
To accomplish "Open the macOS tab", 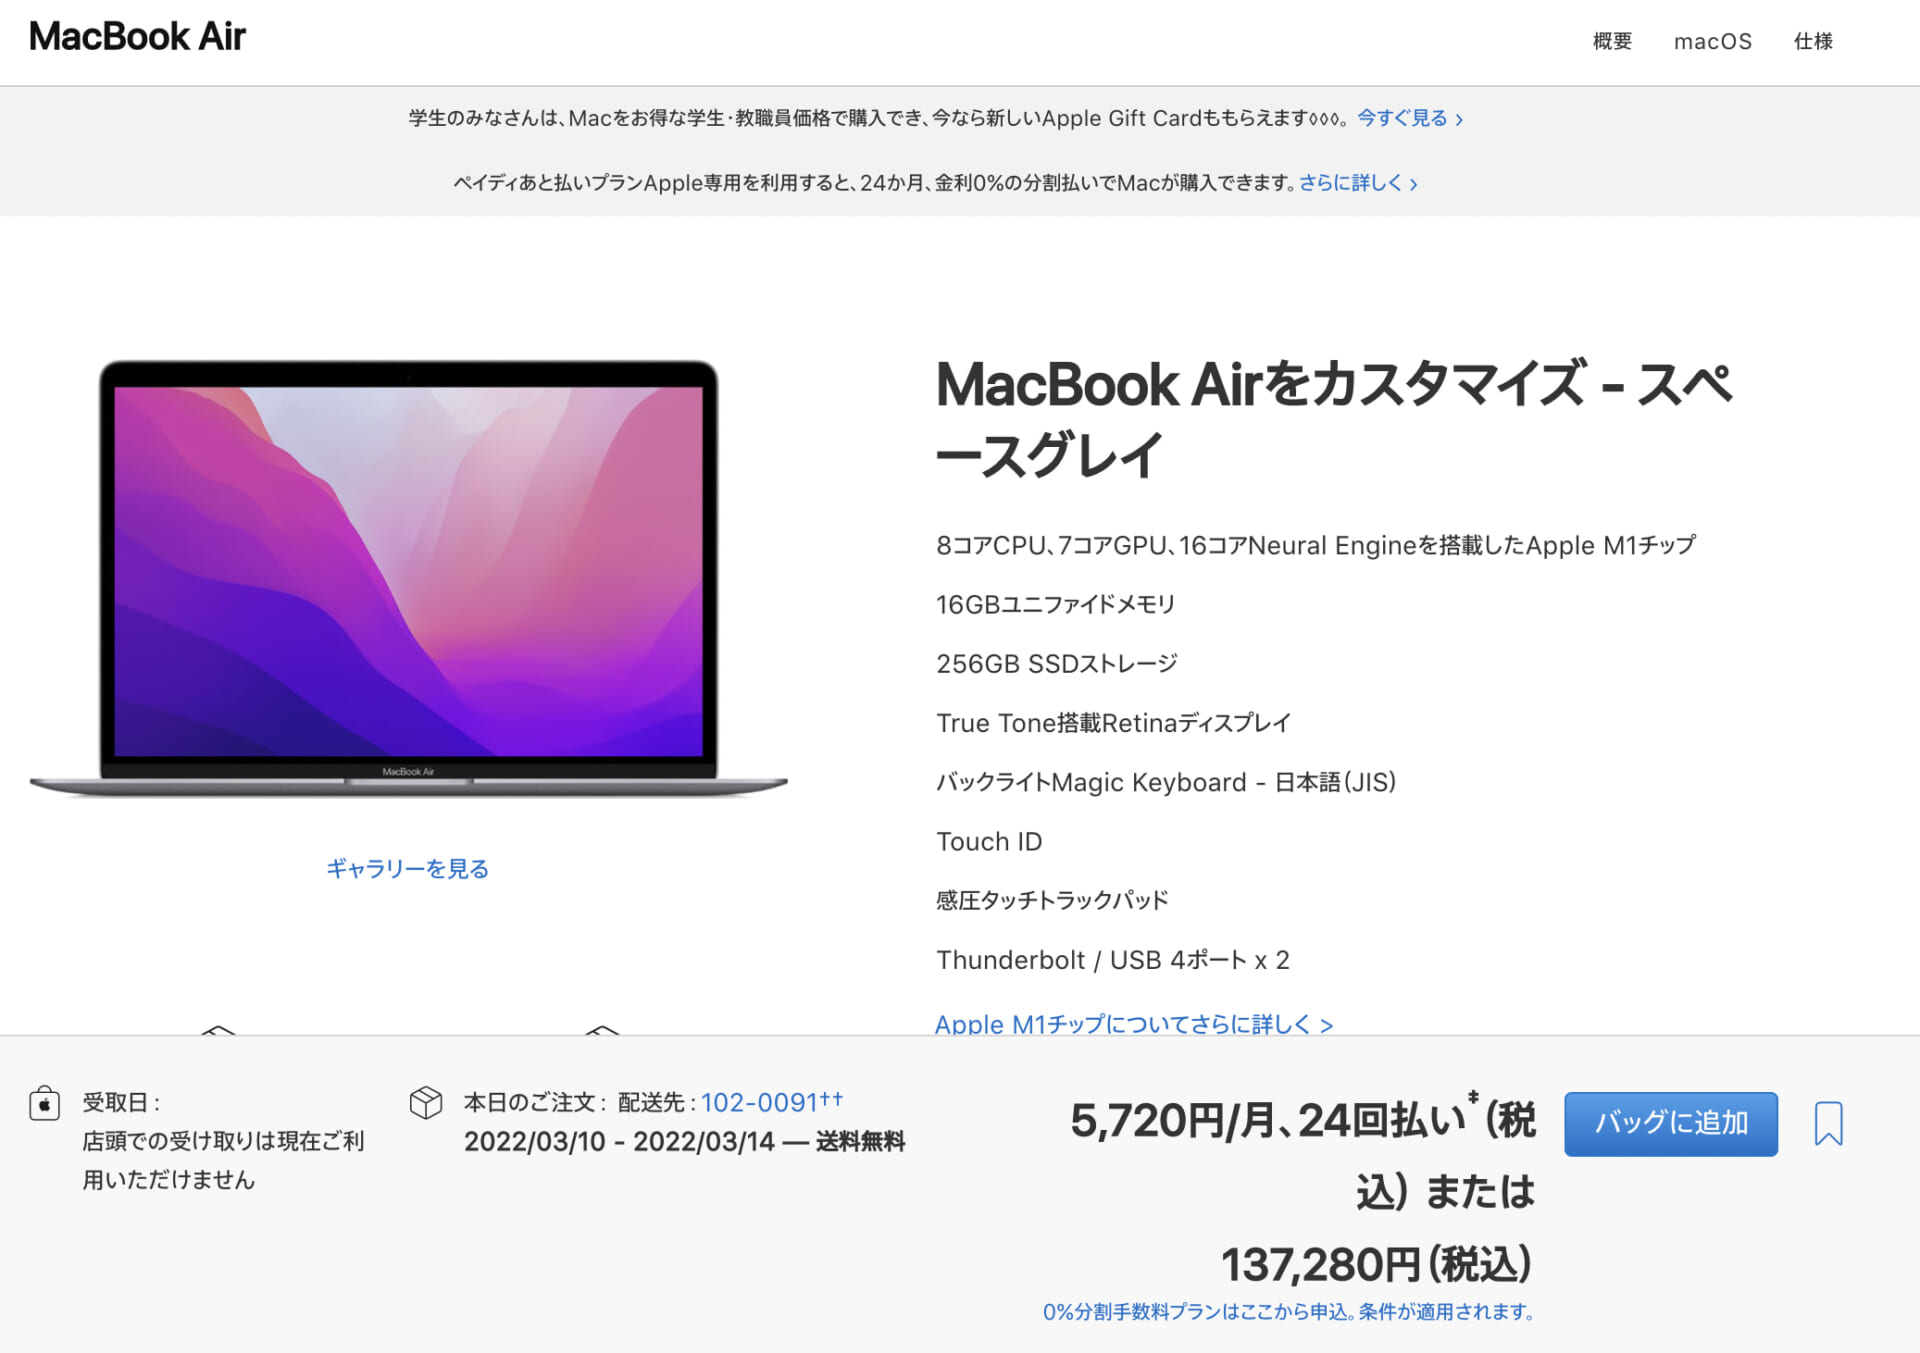I will point(1713,41).
